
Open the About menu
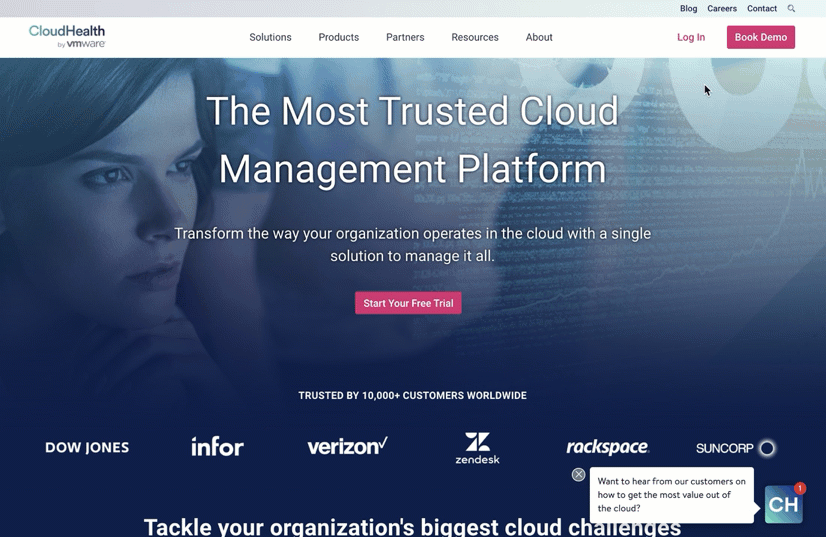(x=539, y=37)
